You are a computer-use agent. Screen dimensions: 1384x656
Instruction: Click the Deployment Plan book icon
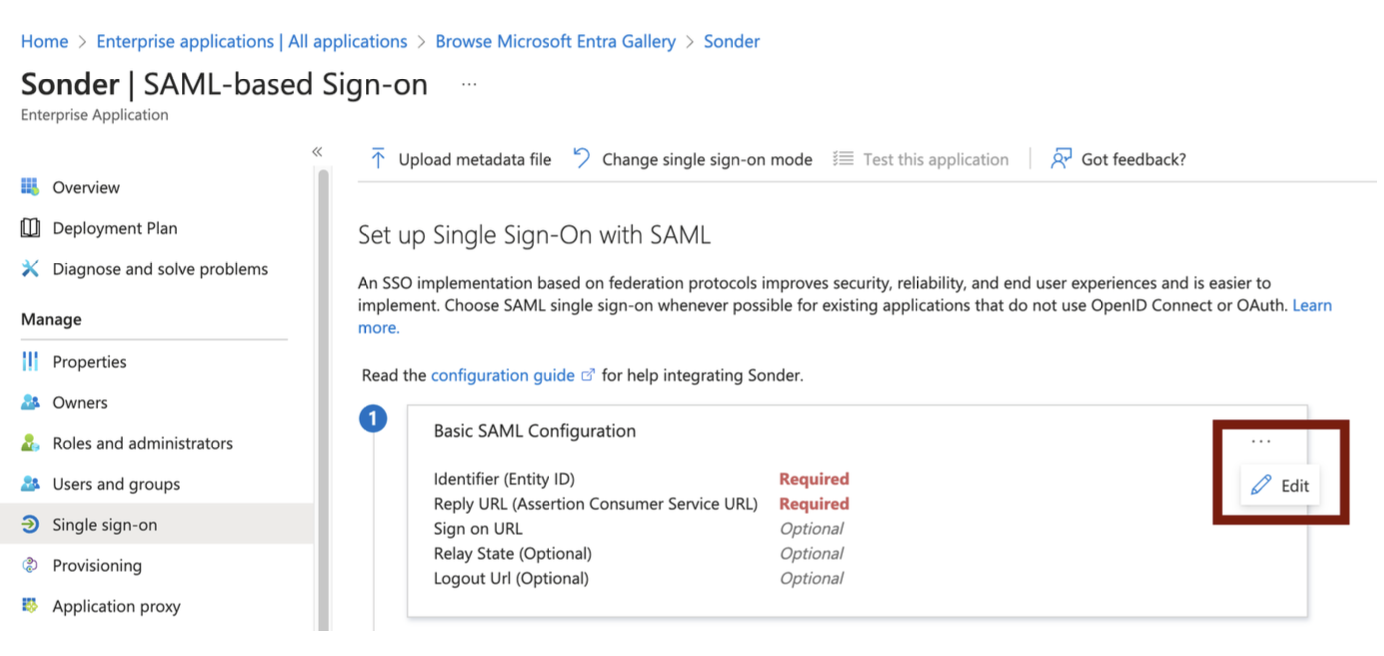pyautogui.click(x=30, y=228)
